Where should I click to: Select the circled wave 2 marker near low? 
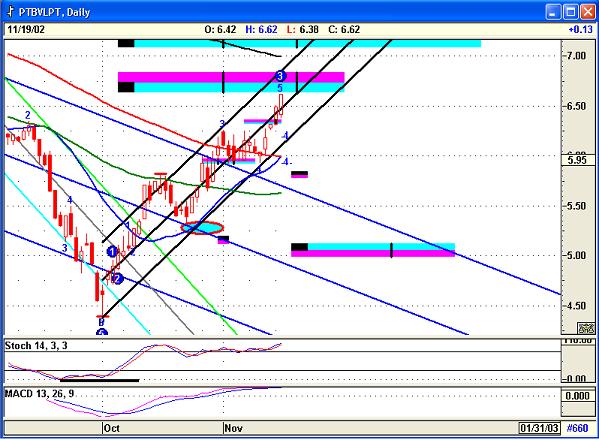[x=118, y=279]
